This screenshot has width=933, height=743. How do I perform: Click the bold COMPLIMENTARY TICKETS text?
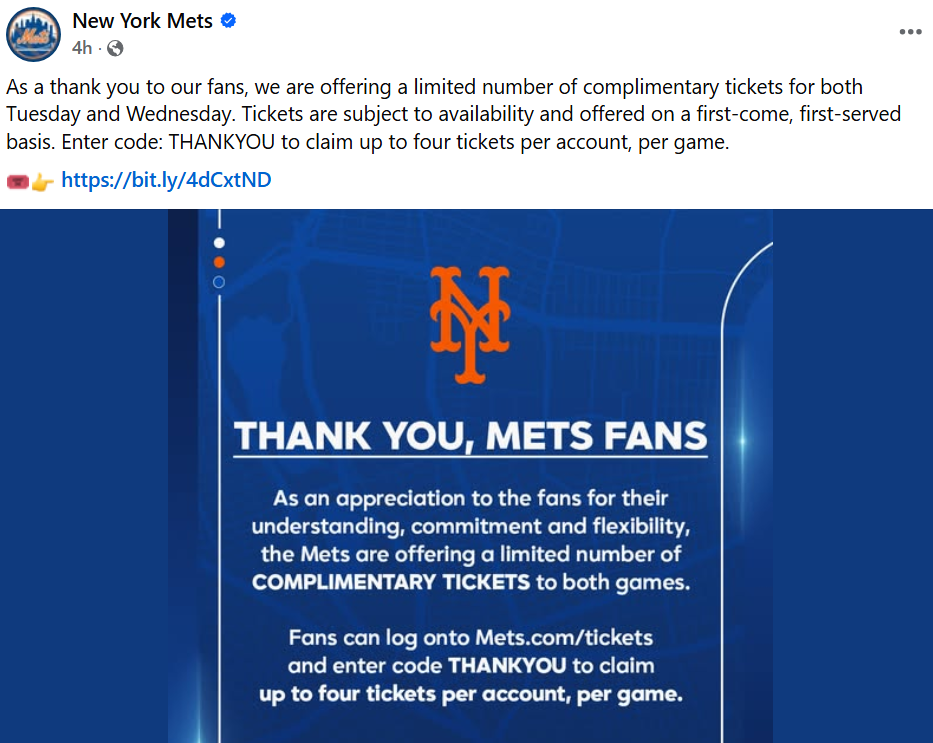(x=392, y=582)
